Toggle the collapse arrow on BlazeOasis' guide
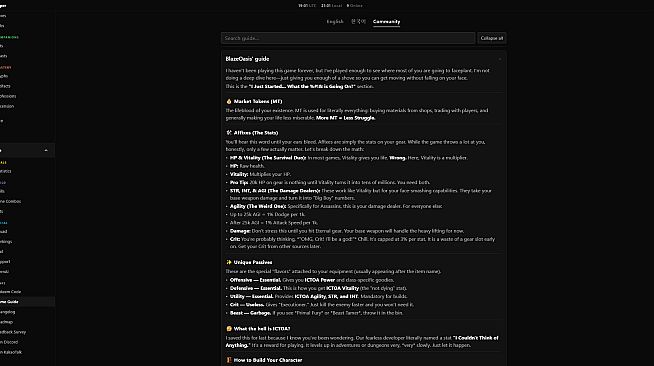The image size is (654, 366). point(500,59)
